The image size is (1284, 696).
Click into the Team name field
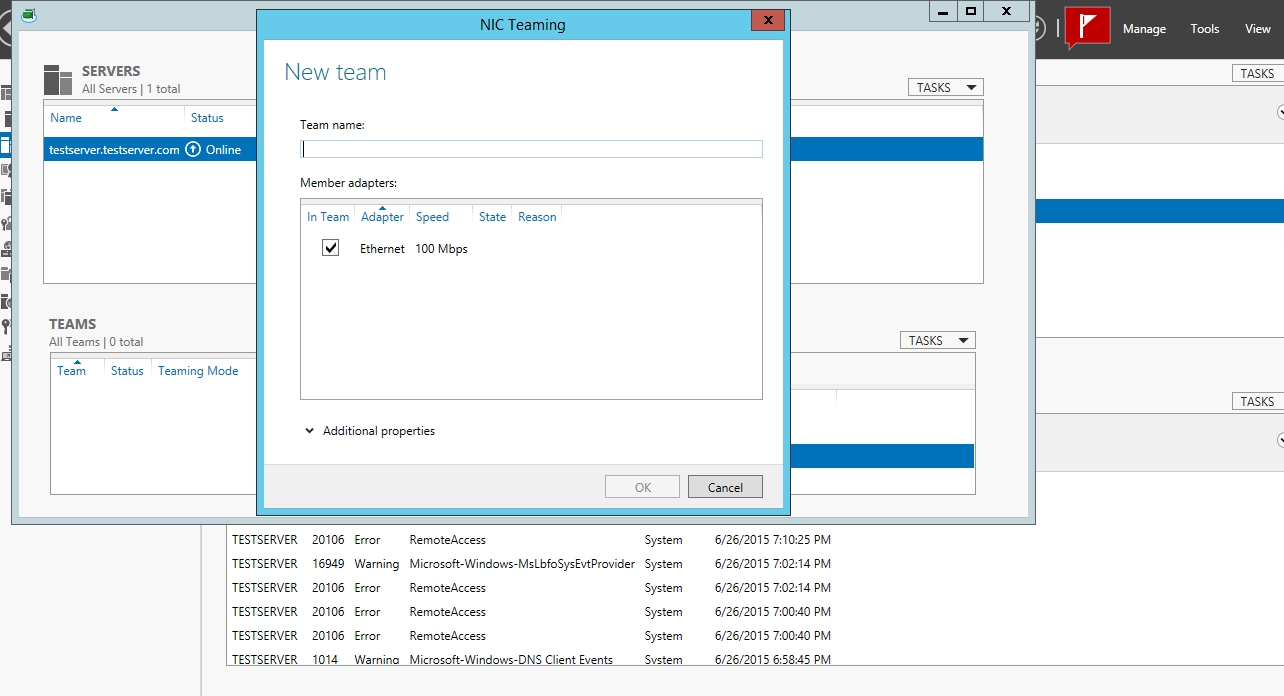[531, 149]
